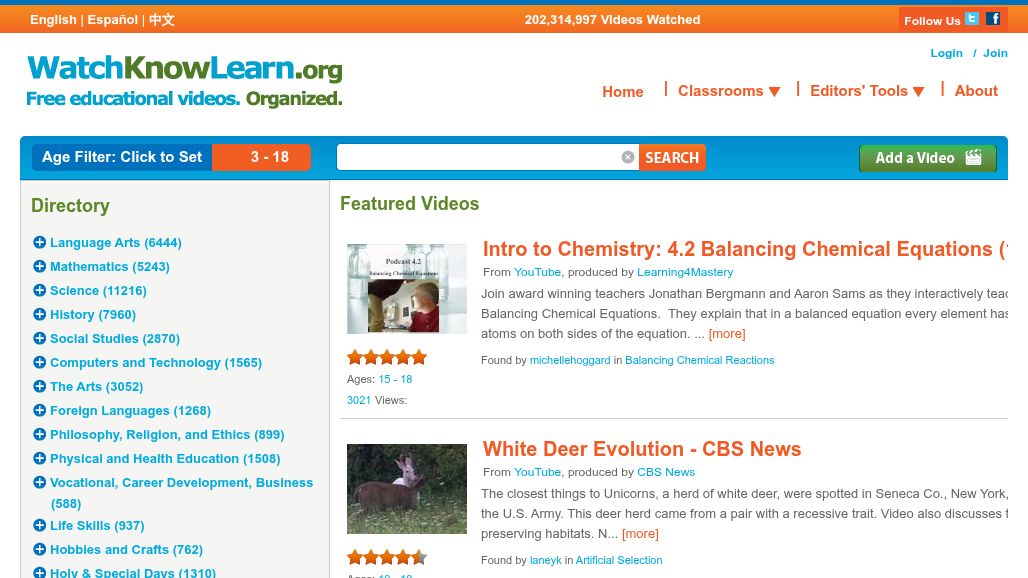Screen dimensions: 1028x578
Task: Expand [more] on White Deer video description
Action: pyautogui.click(x=640, y=533)
